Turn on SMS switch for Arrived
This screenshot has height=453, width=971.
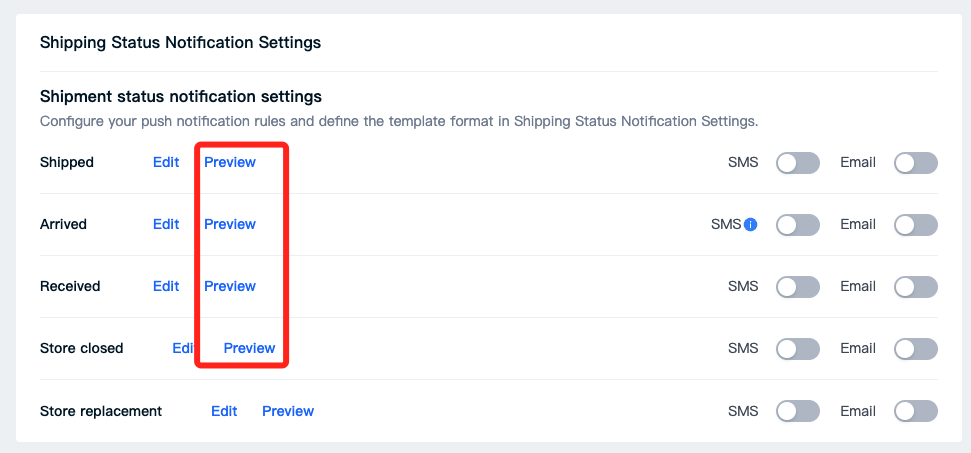pyautogui.click(x=798, y=225)
